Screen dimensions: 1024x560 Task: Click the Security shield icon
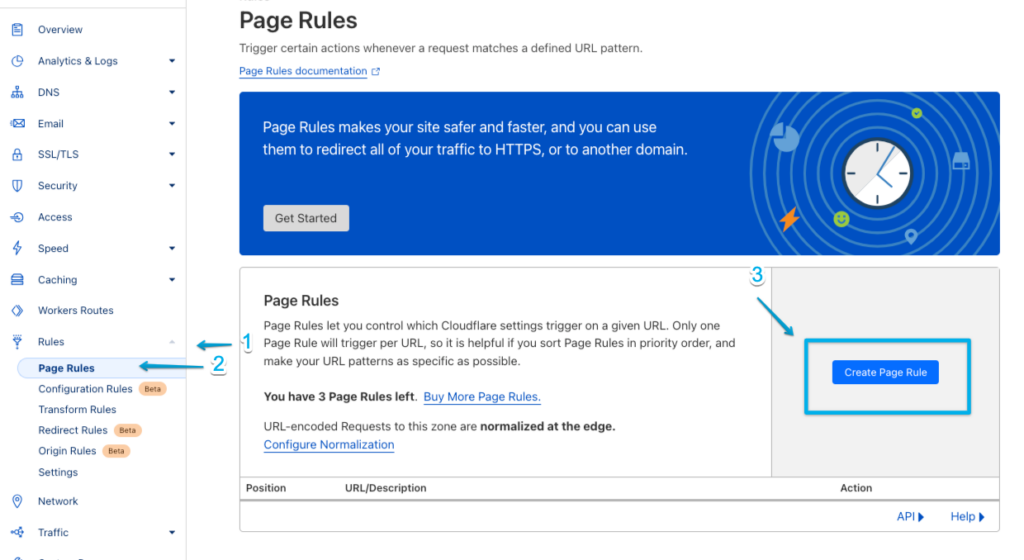(17, 186)
